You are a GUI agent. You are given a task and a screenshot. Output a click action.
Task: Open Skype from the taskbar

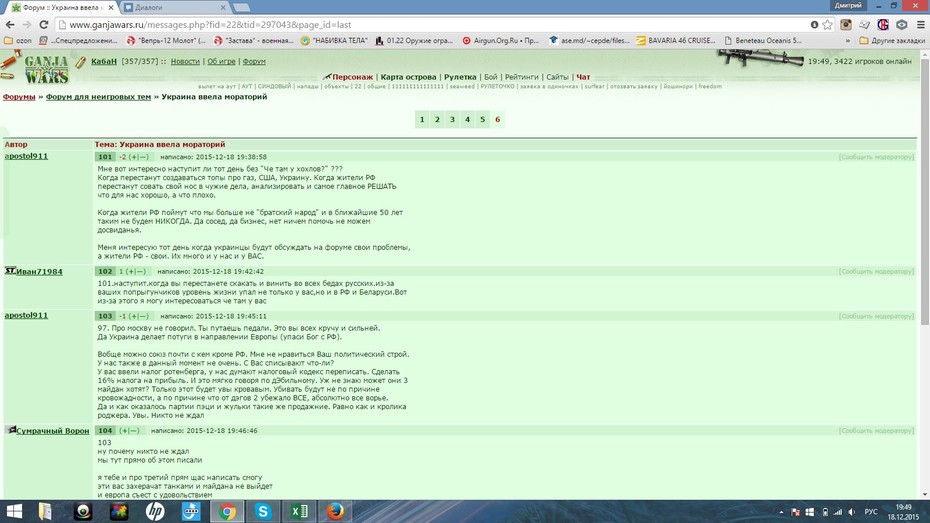[263, 511]
